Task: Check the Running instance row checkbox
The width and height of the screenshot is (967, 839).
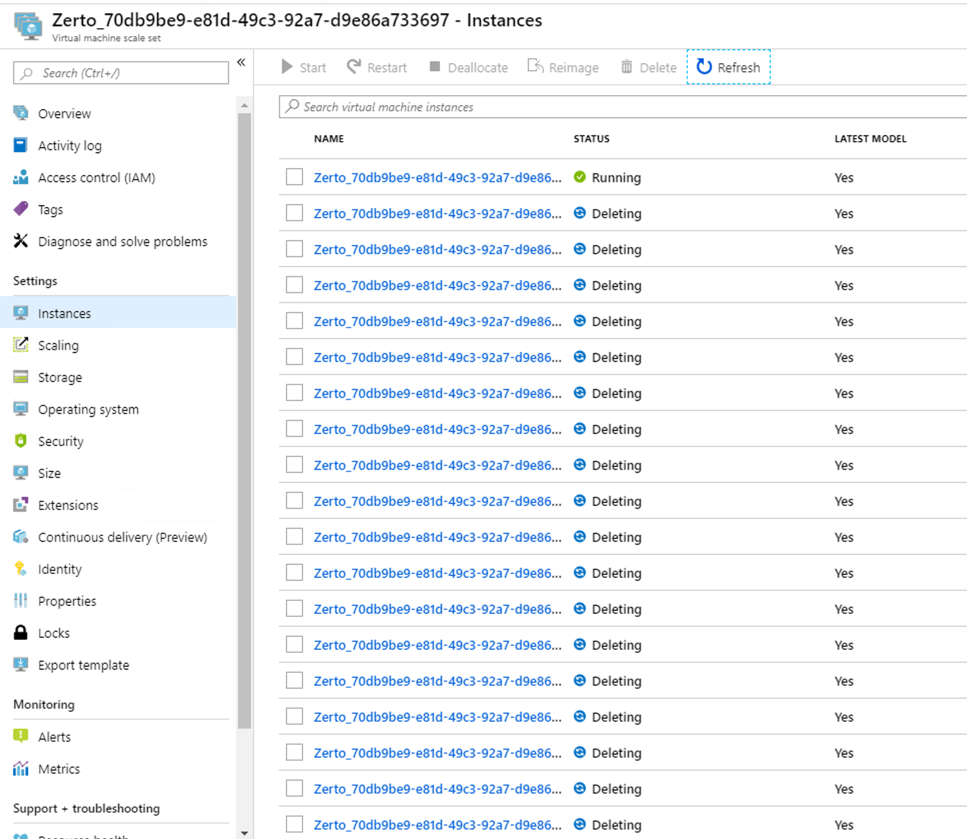Action: pyautogui.click(x=294, y=177)
